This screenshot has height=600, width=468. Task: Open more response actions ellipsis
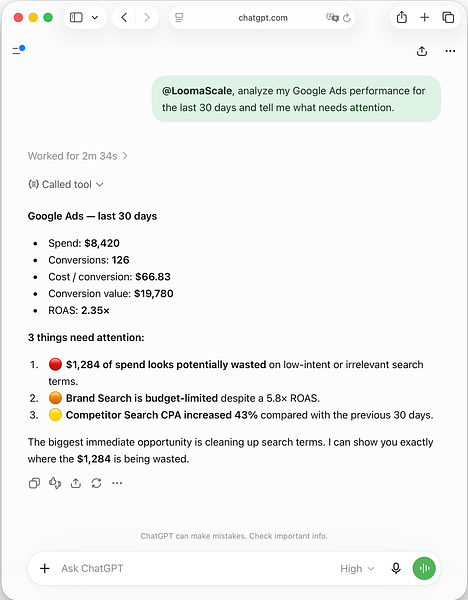(x=117, y=483)
